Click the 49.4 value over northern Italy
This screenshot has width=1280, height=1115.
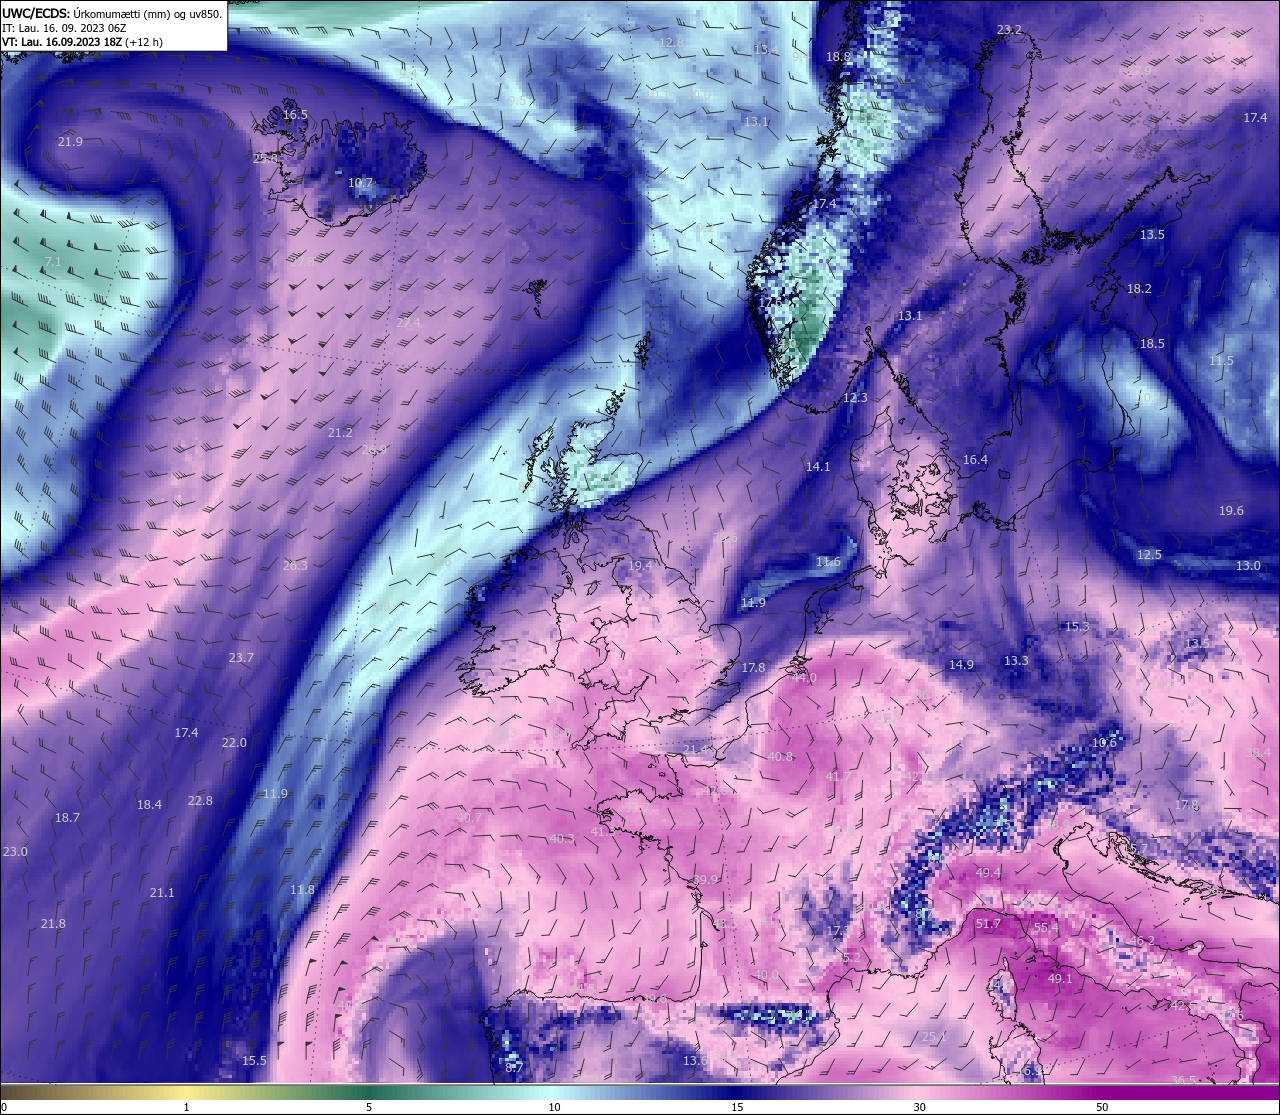coord(988,873)
